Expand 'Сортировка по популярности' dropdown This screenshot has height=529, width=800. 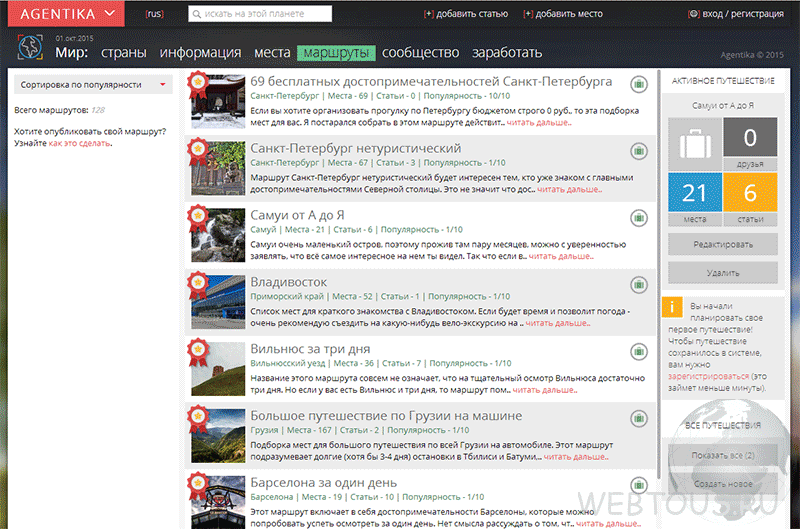[93, 85]
